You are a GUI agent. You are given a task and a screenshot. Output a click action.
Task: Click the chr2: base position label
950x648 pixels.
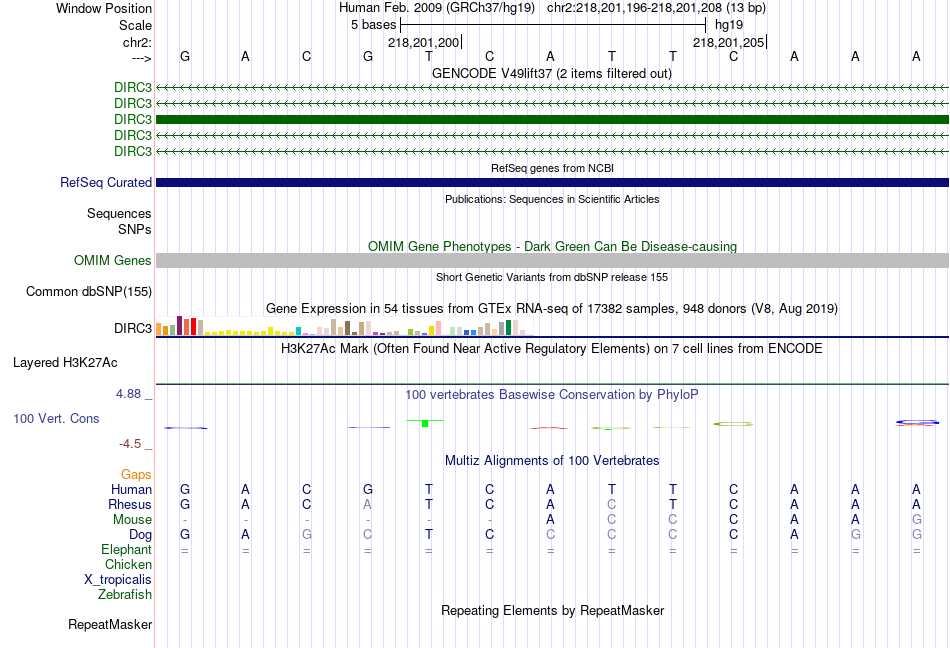pos(137,42)
